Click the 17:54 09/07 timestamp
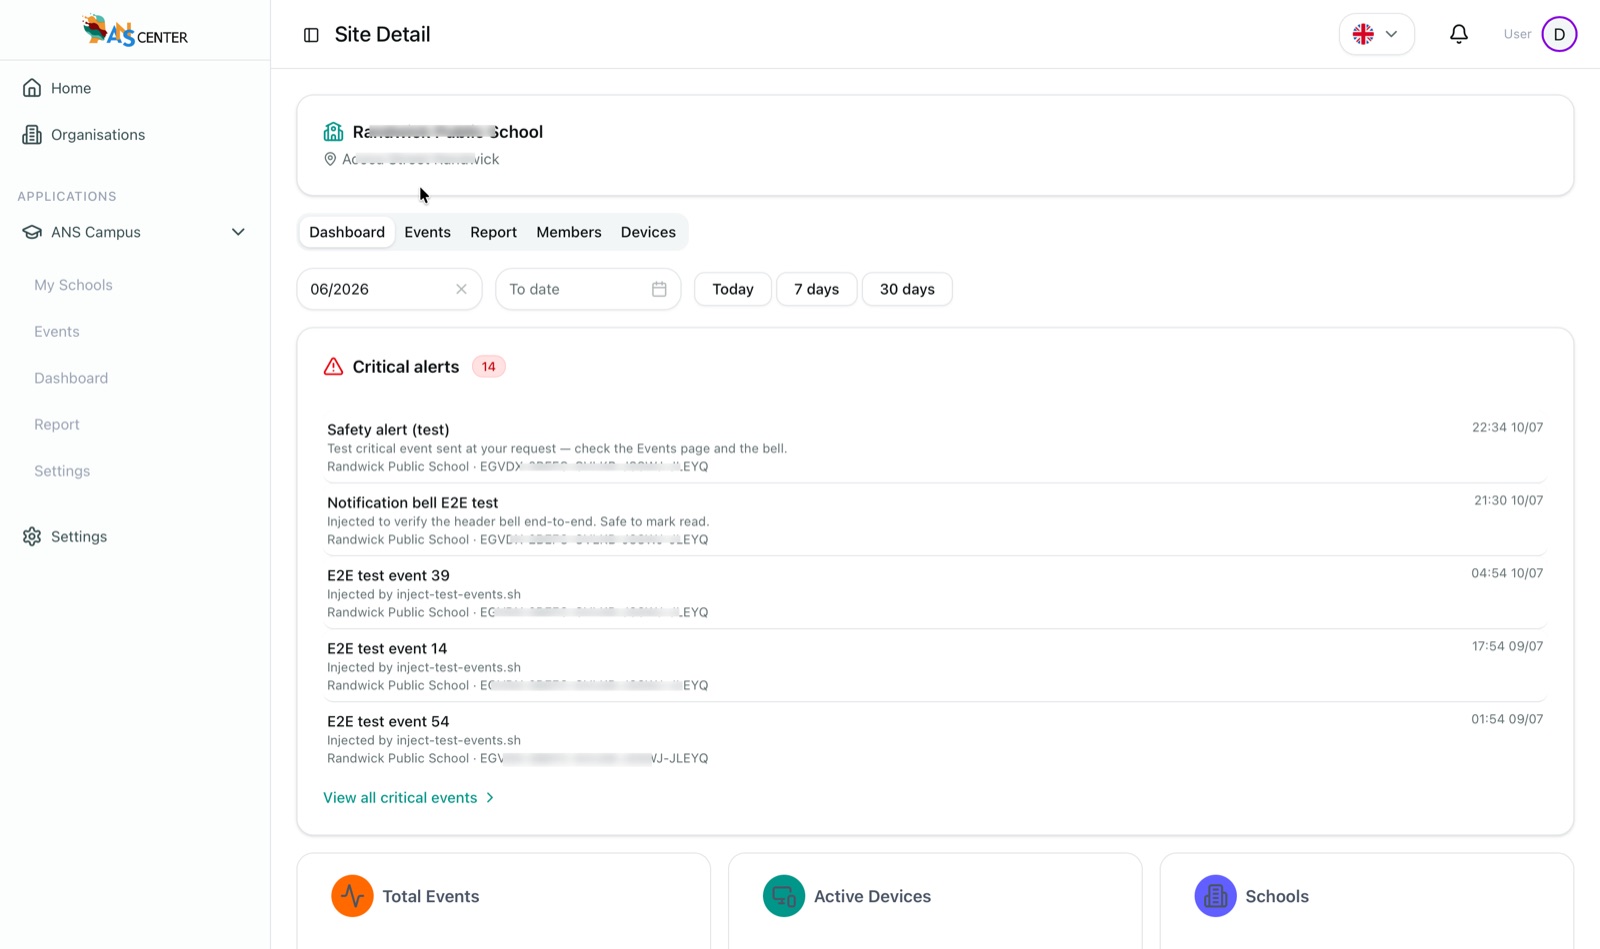Viewport: 1600px width, 949px height. click(x=1507, y=646)
